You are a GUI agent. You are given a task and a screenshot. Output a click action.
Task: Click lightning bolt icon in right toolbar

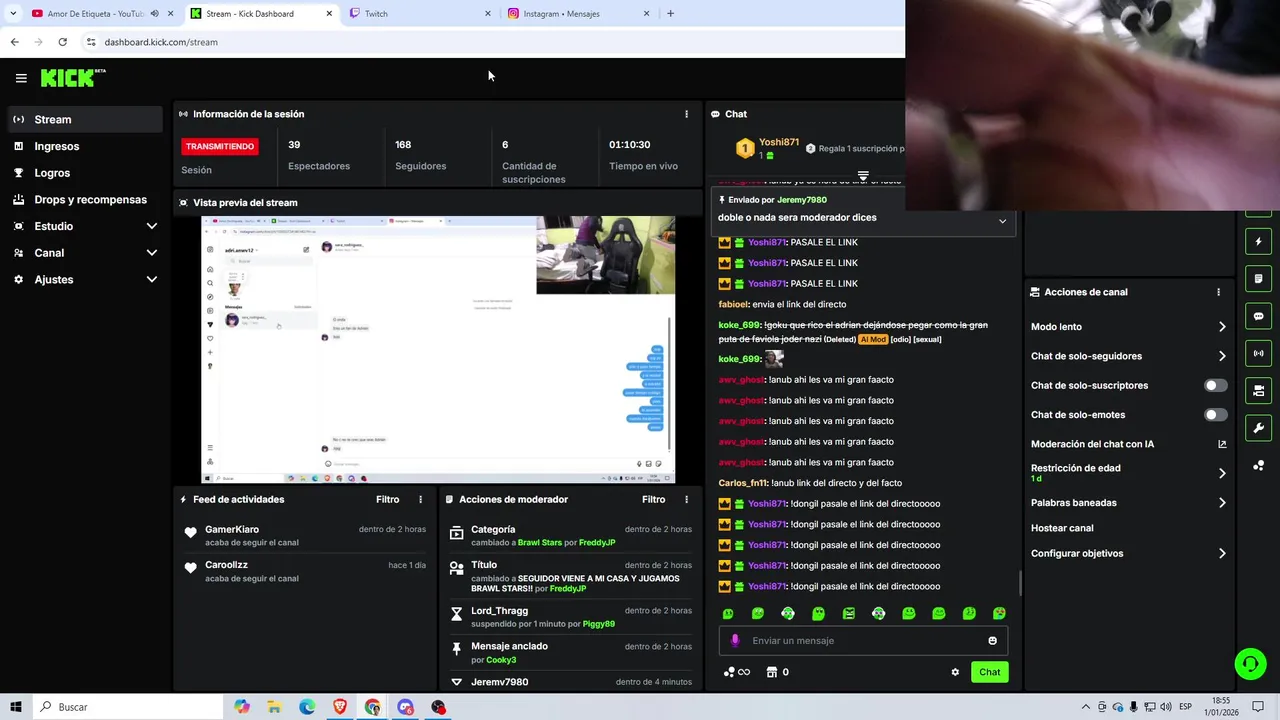coord(1258,242)
